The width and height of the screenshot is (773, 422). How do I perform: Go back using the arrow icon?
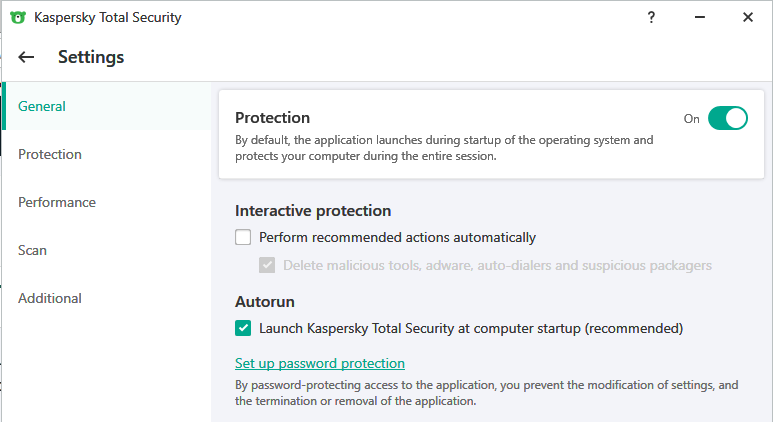point(27,57)
